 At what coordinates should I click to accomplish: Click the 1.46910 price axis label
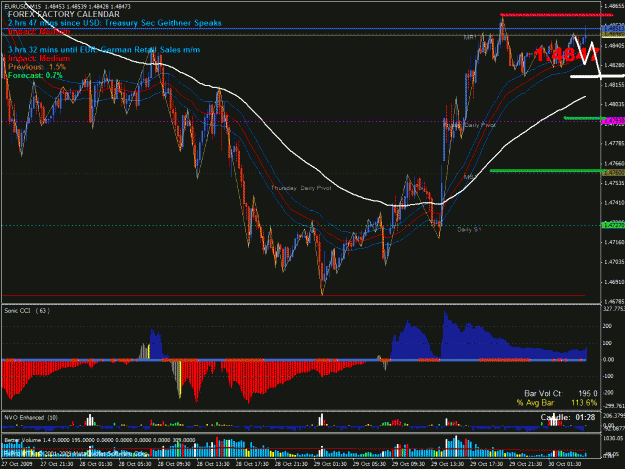(614, 282)
